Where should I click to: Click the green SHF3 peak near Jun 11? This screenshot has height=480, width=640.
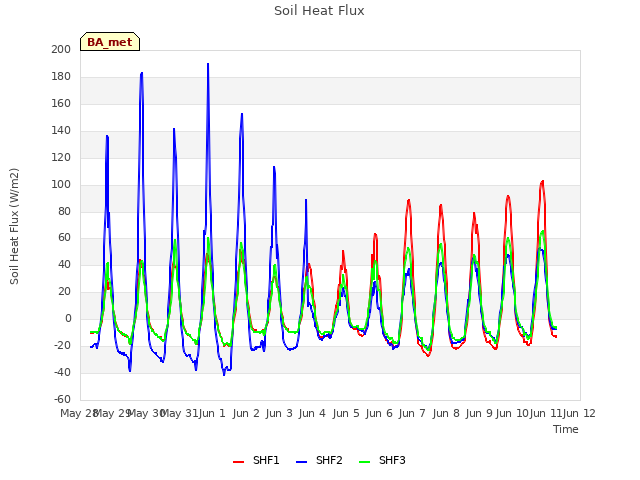coord(542,231)
